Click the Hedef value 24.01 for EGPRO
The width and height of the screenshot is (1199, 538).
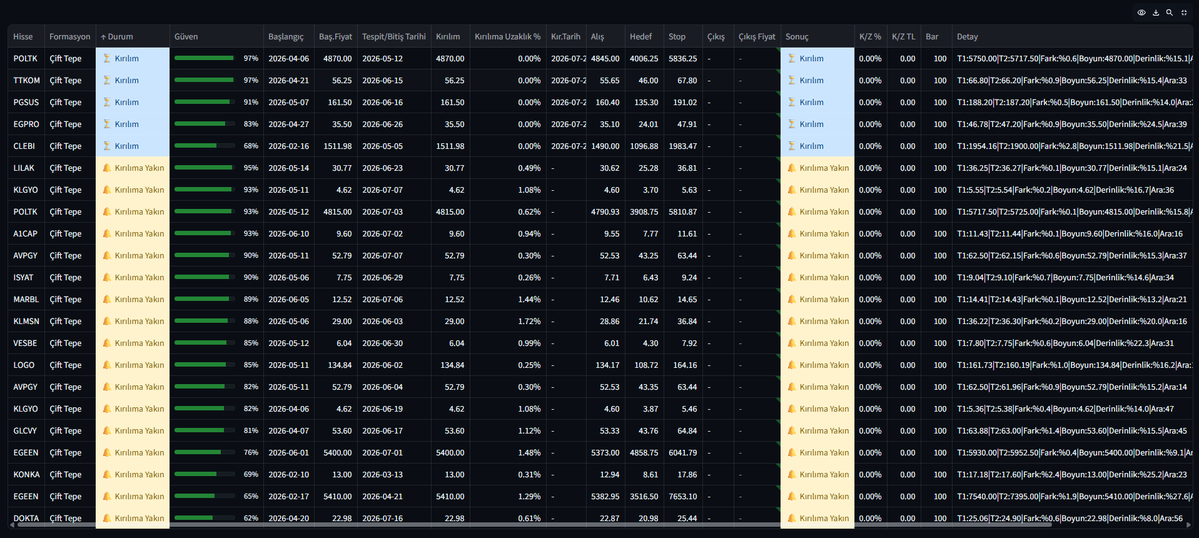tap(644, 124)
